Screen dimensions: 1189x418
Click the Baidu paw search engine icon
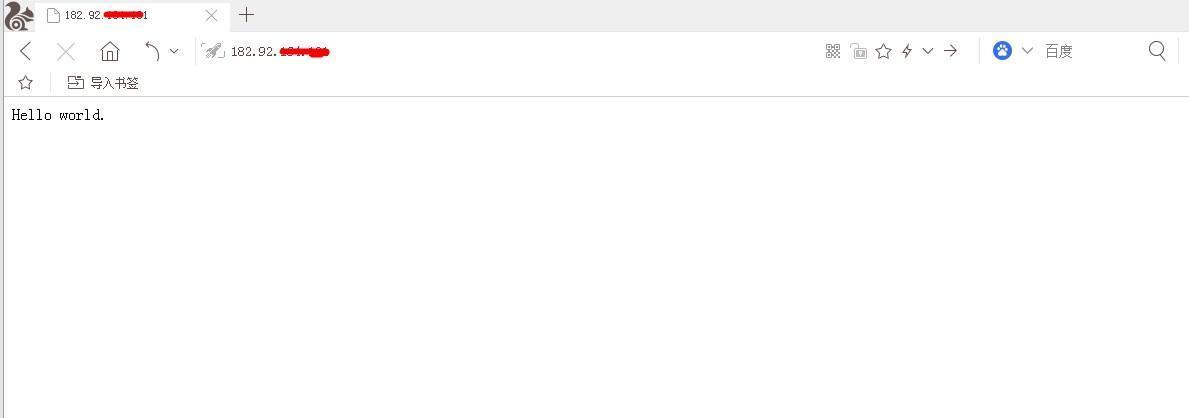pyautogui.click(x=1002, y=51)
